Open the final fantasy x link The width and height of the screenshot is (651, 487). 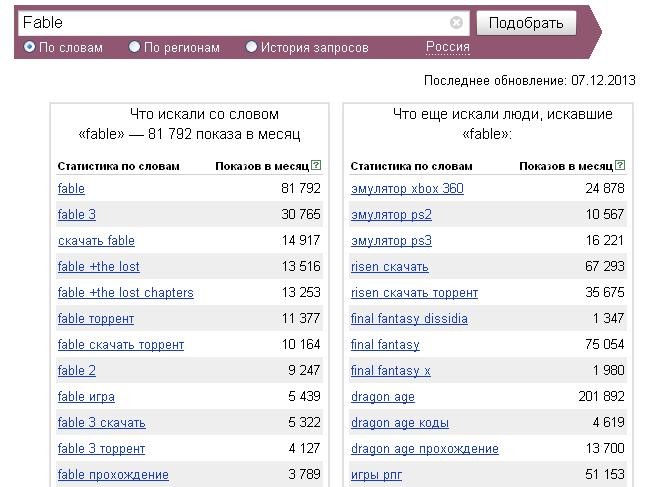coord(391,370)
